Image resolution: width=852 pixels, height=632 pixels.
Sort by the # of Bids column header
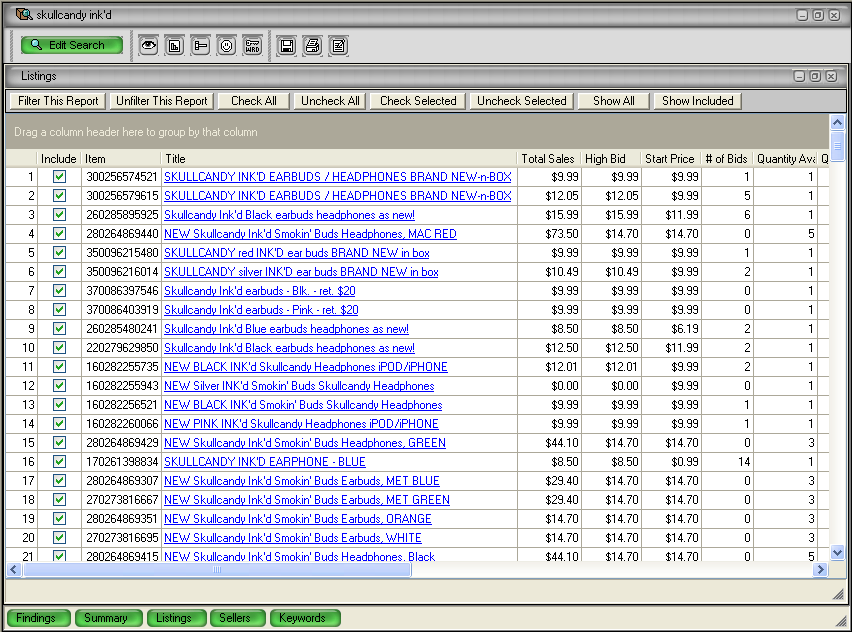[726, 159]
